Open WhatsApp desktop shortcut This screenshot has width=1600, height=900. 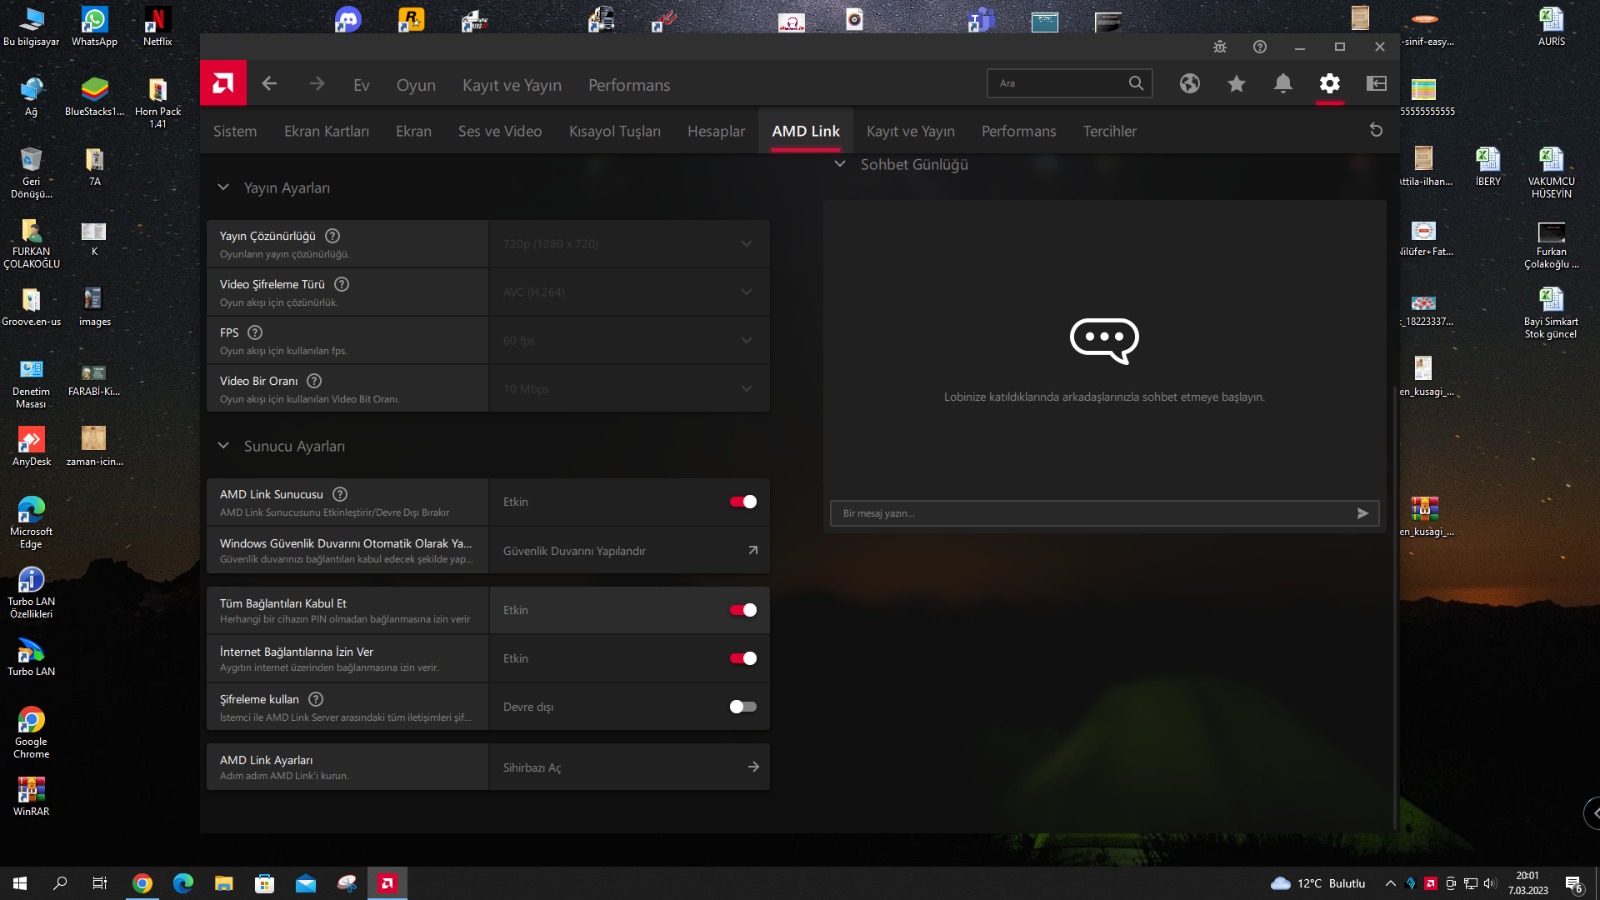(x=94, y=27)
